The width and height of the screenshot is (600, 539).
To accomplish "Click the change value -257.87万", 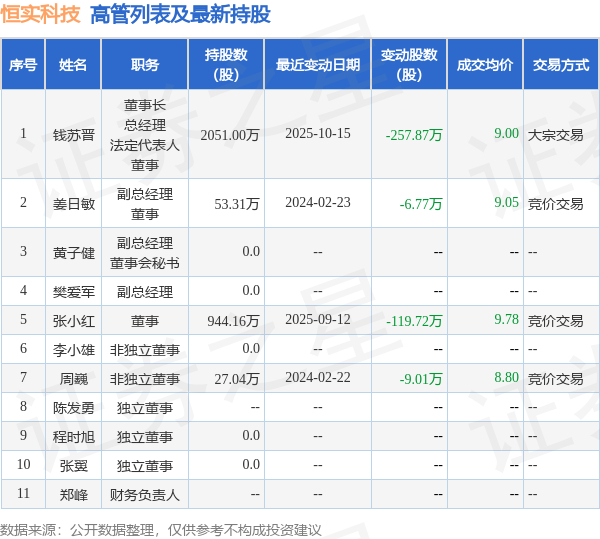I will pos(414,135).
